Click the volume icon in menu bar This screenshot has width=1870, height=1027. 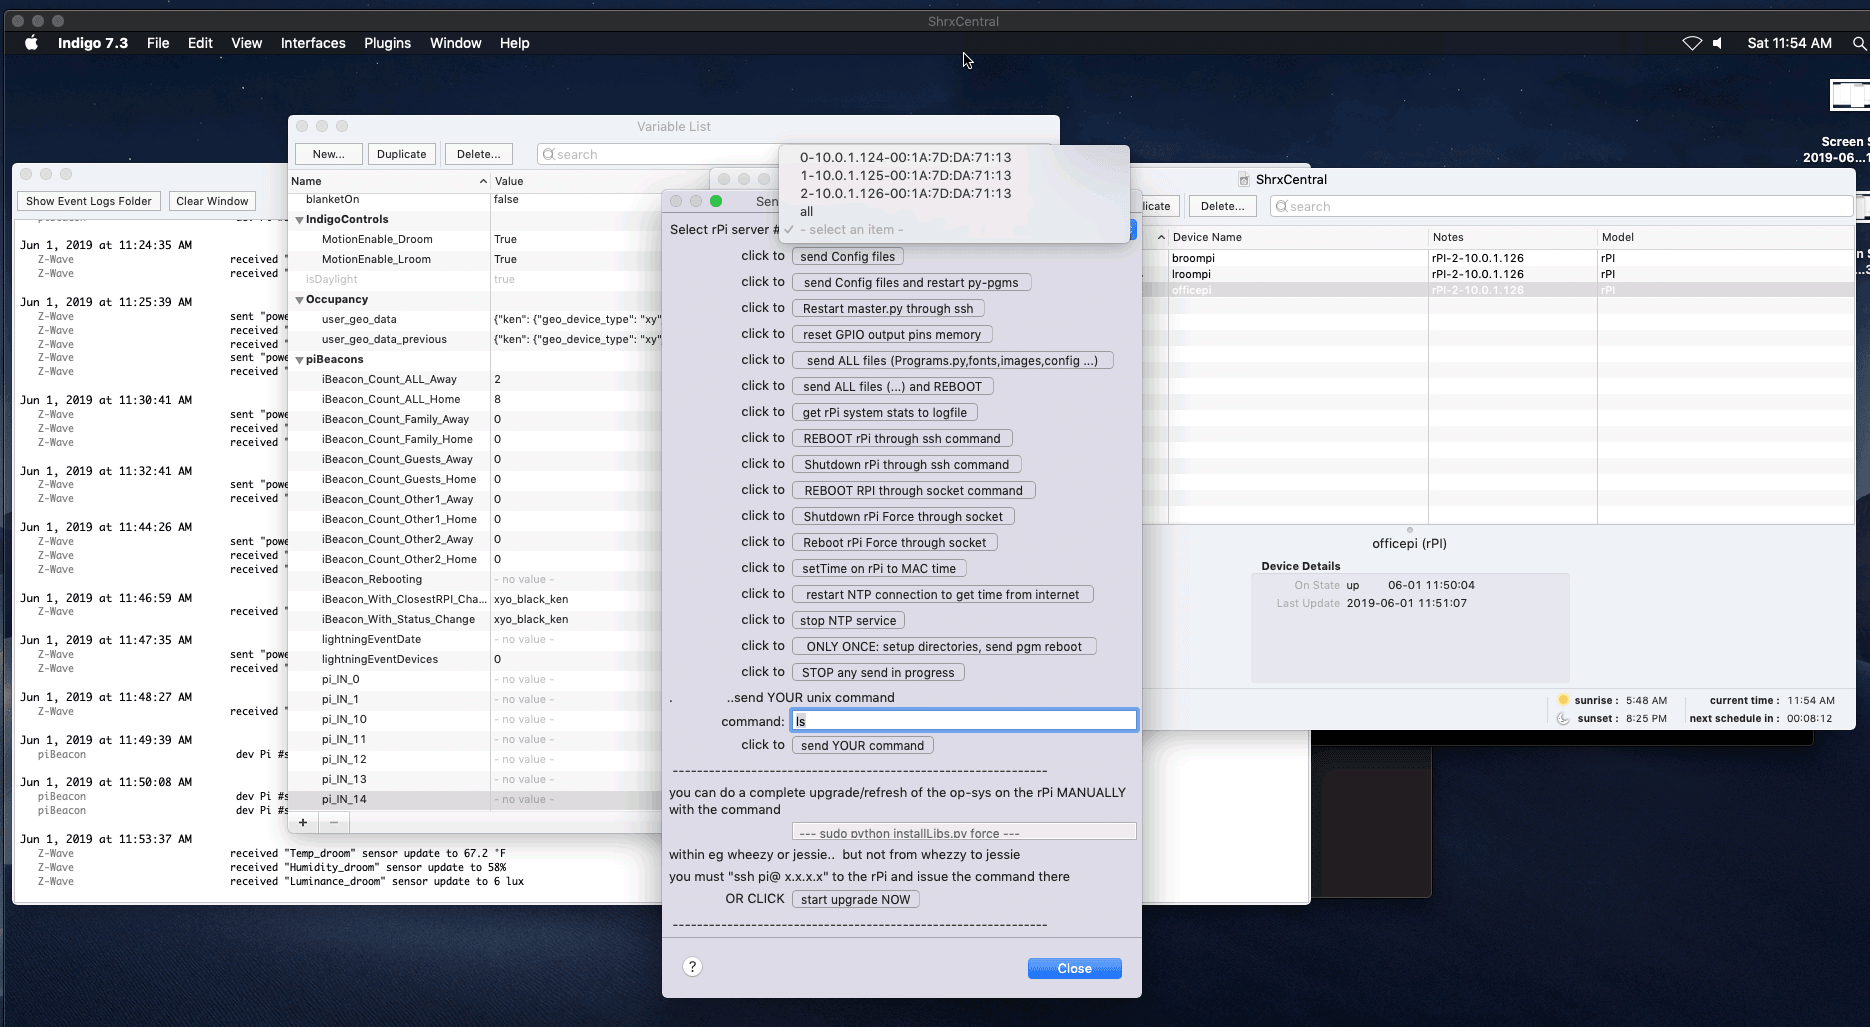tap(1718, 43)
